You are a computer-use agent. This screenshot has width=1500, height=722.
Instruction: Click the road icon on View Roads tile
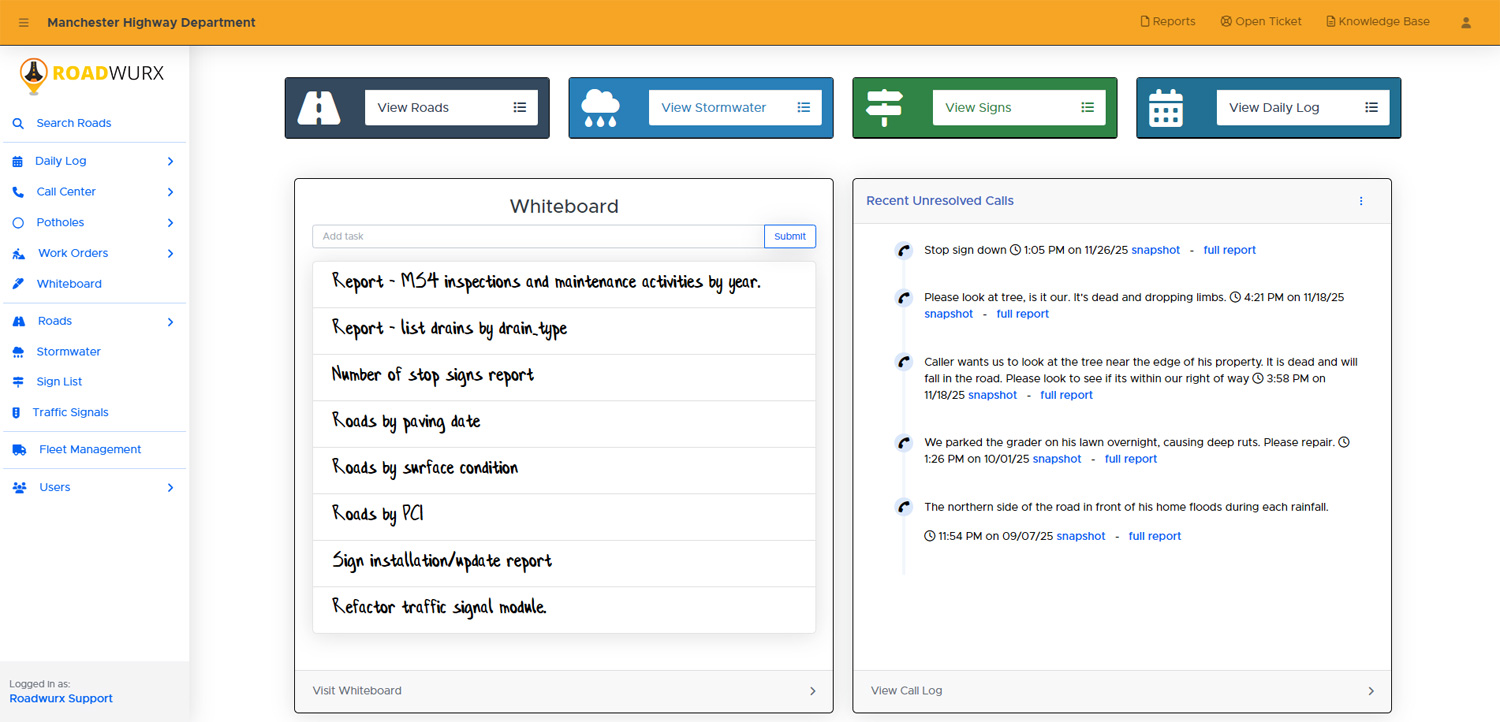320,108
